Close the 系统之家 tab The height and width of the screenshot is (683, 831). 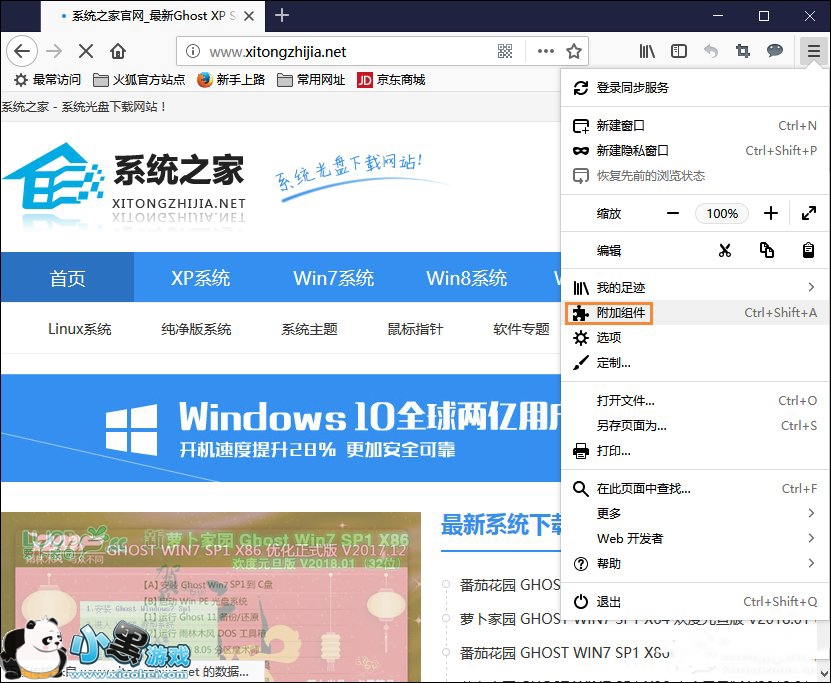pos(249,16)
